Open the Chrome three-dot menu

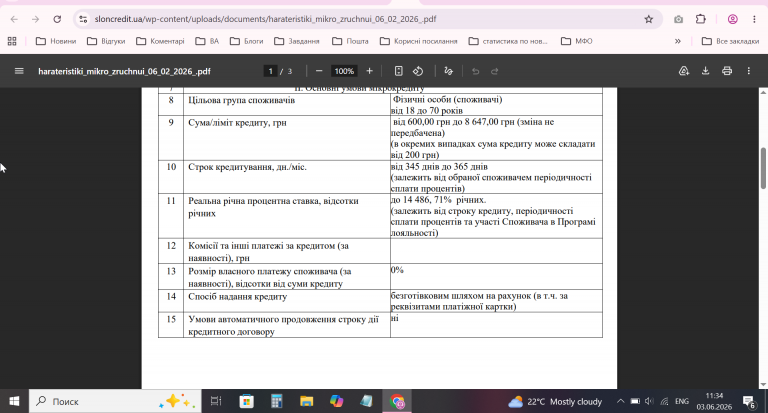click(x=754, y=19)
